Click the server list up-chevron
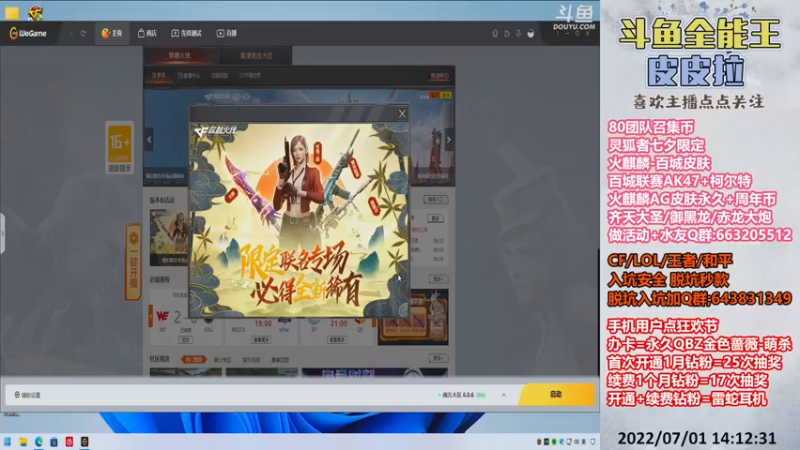 point(504,395)
